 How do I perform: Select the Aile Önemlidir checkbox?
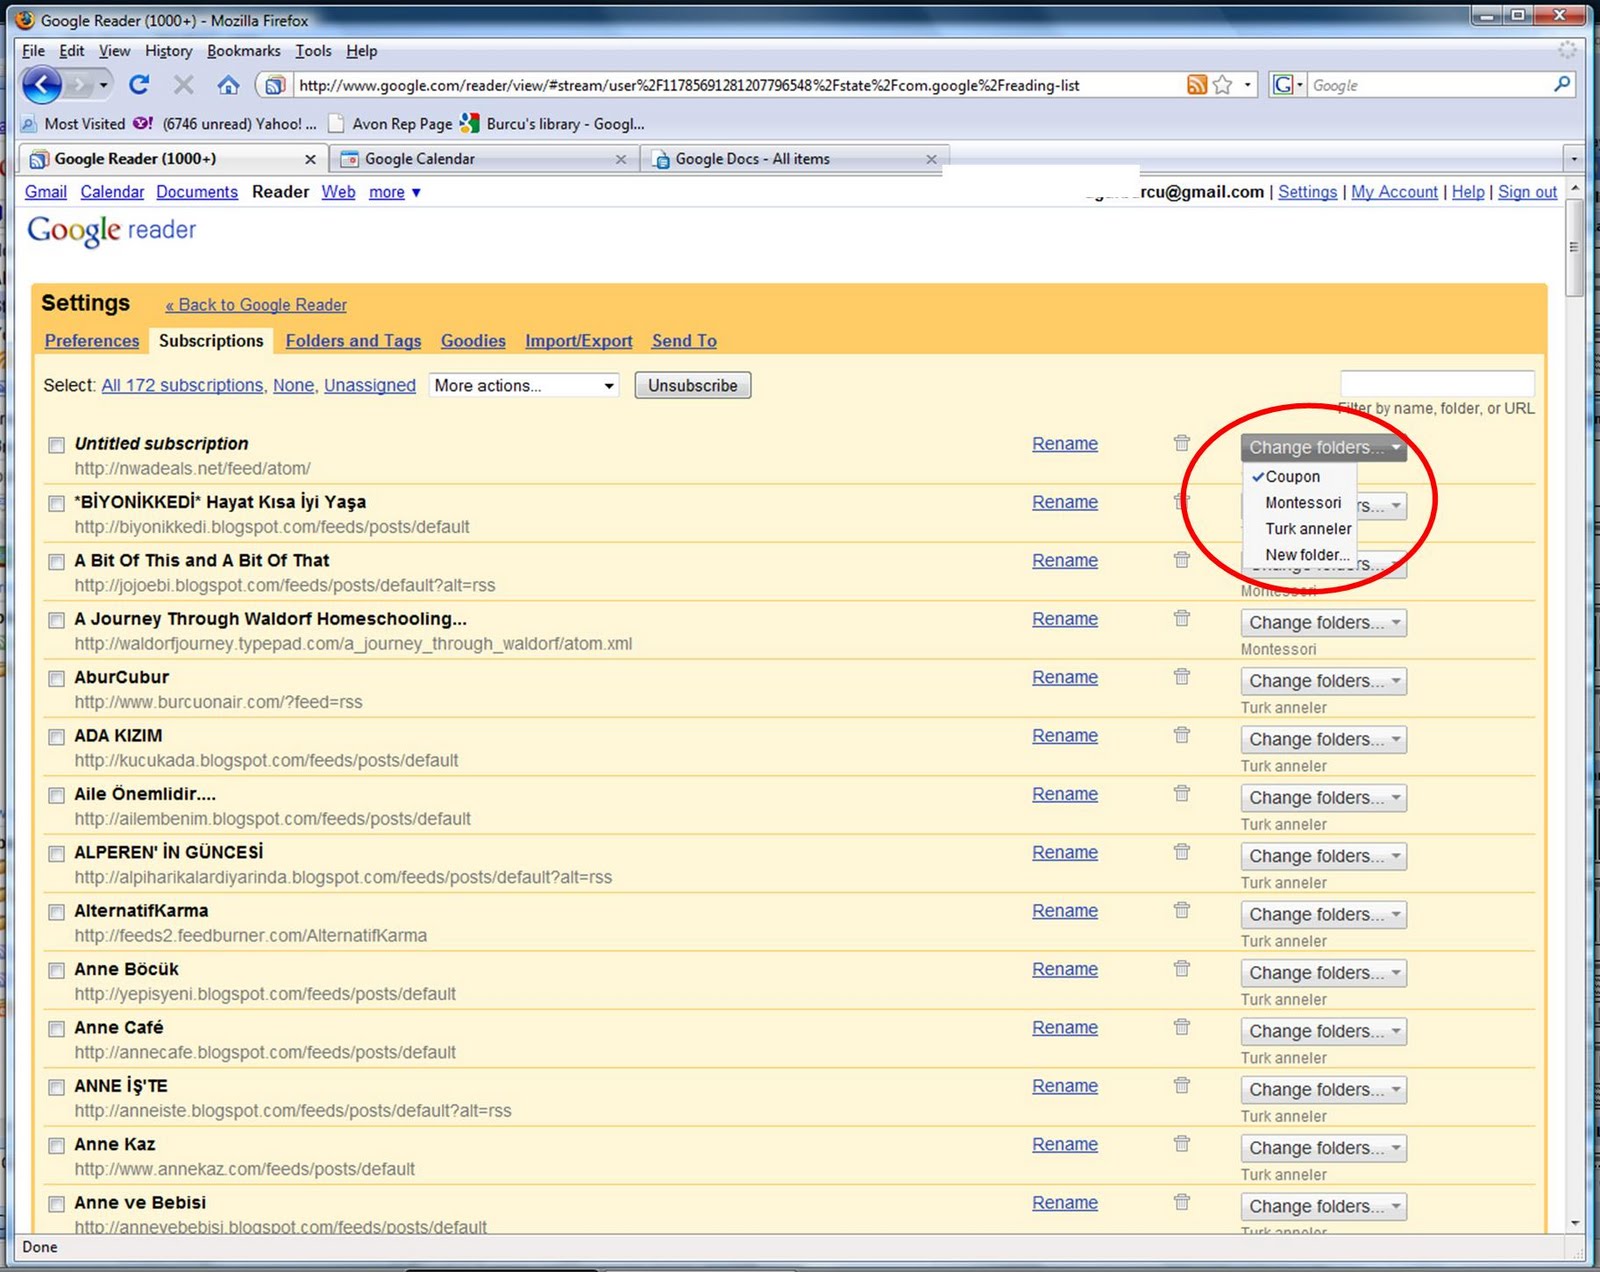click(x=57, y=795)
